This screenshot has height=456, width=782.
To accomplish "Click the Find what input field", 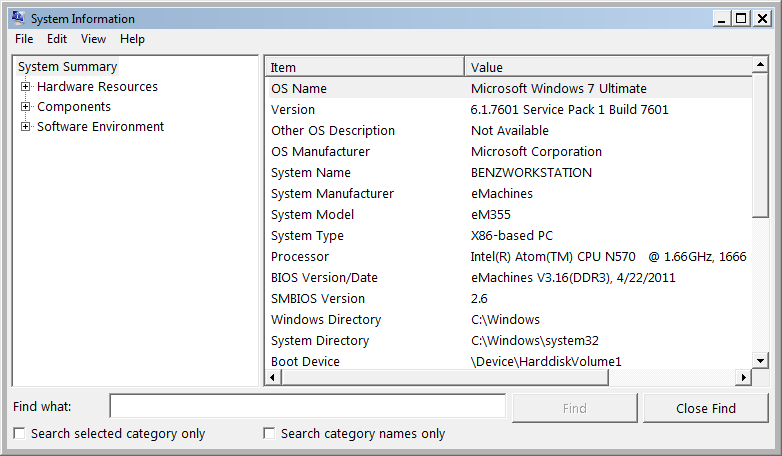I will point(308,406).
